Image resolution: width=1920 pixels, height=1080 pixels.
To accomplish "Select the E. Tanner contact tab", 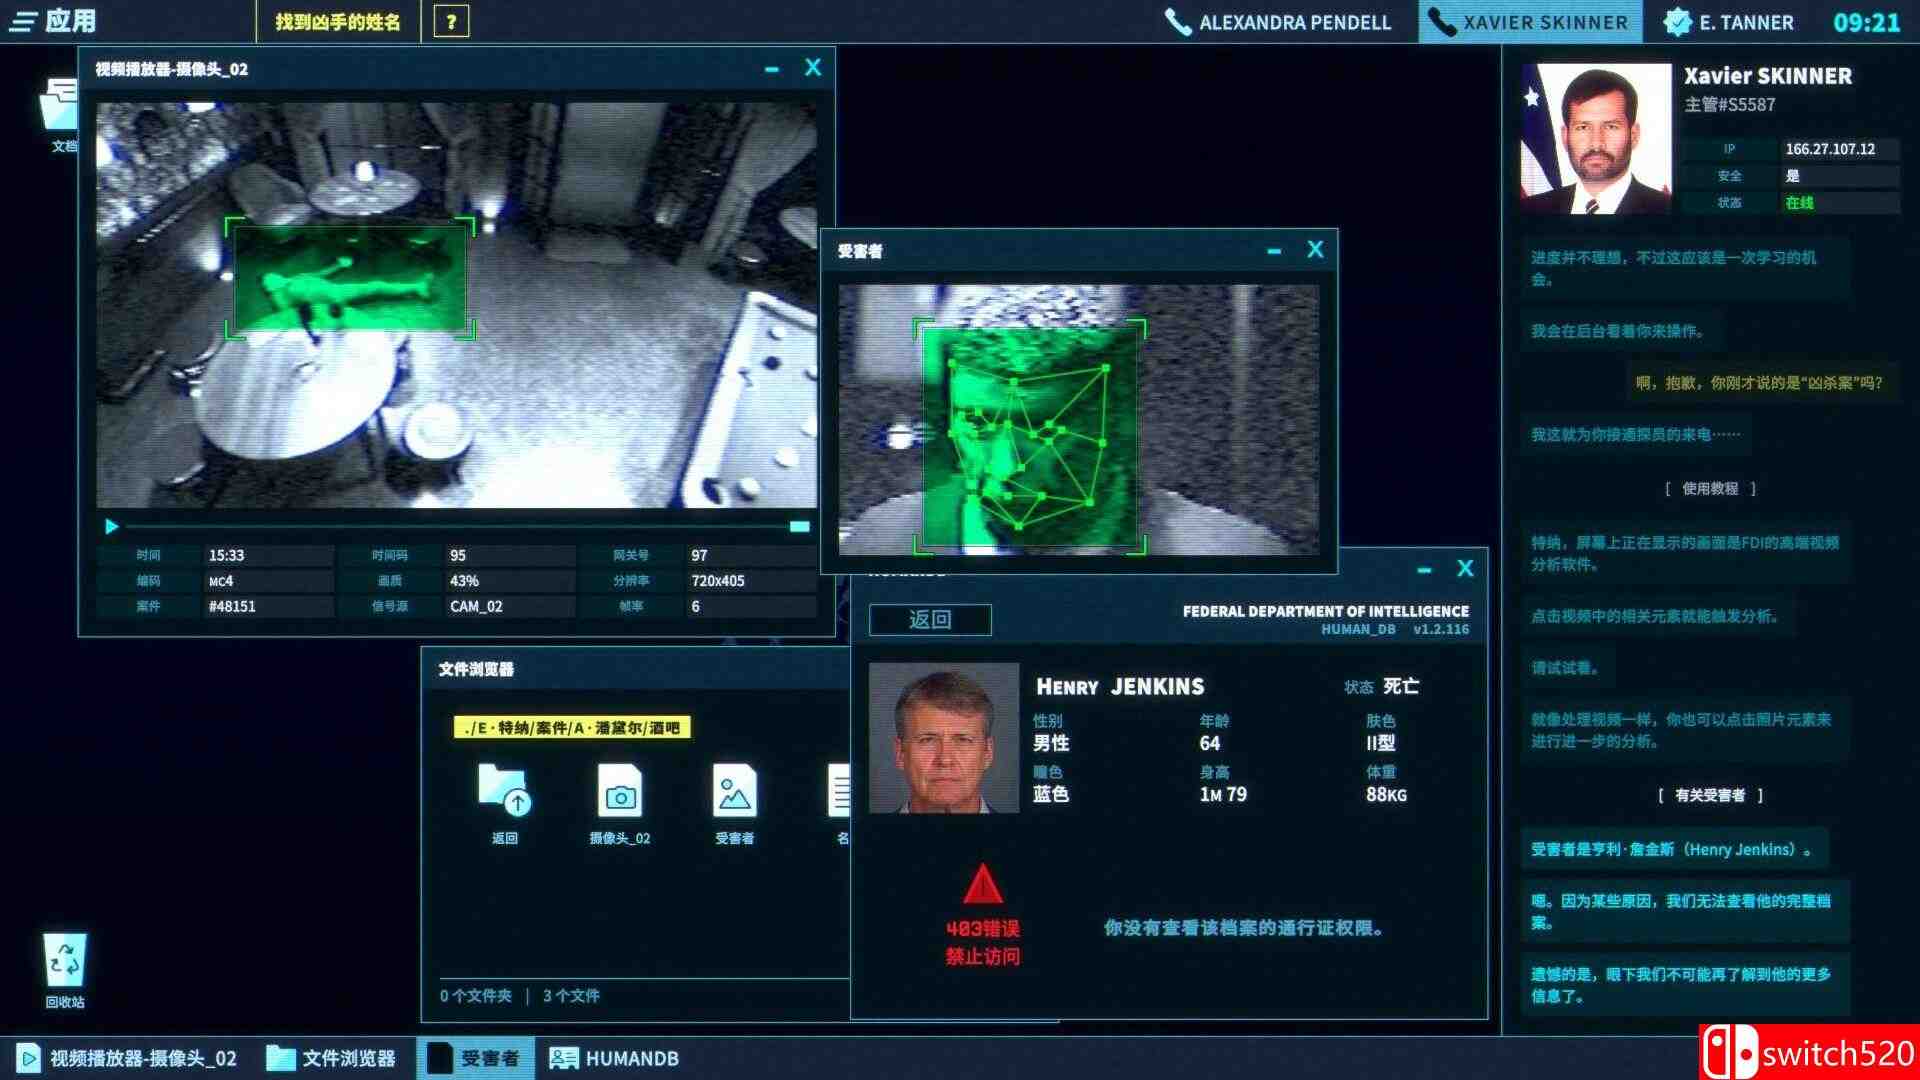I will [x=1729, y=22].
